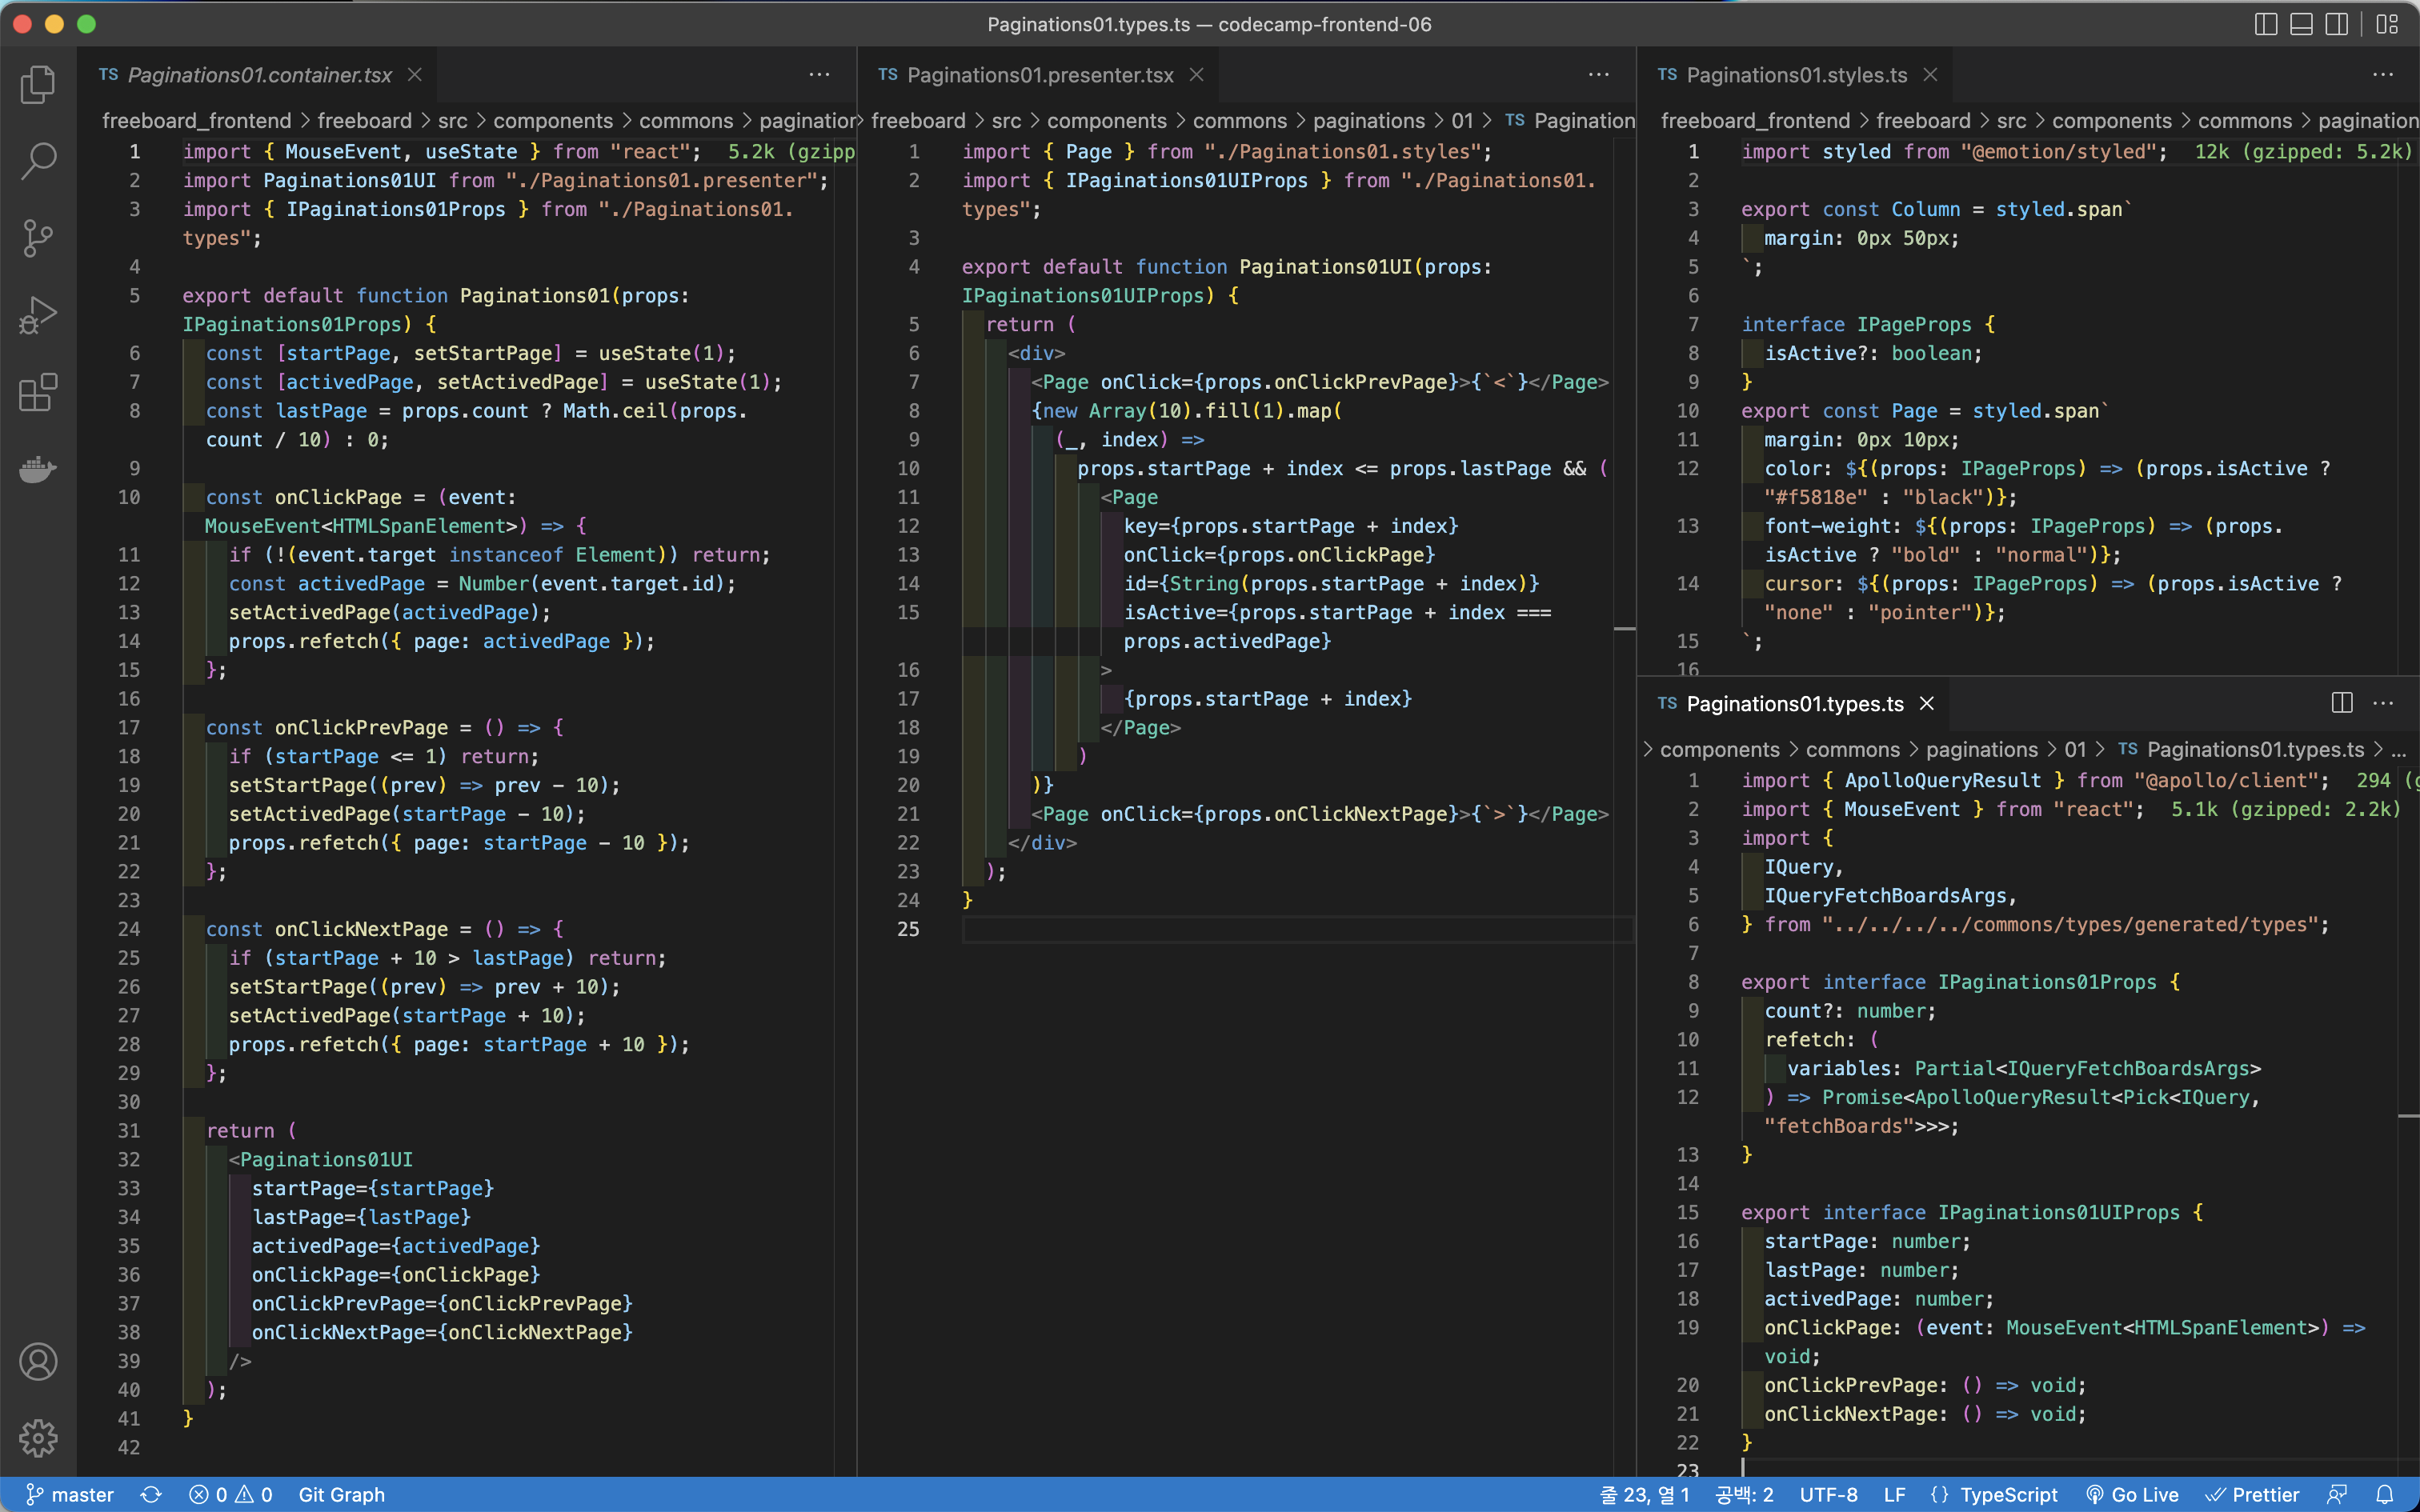Open the Source Control view
Screen dimensions: 2420x1512
tap(38, 238)
